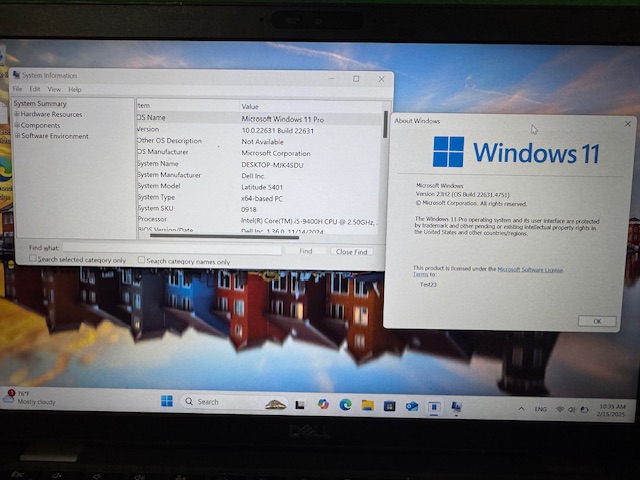The height and width of the screenshot is (480, 640).
Task: Maximize the System Information window
Action: tap(356, 78)
